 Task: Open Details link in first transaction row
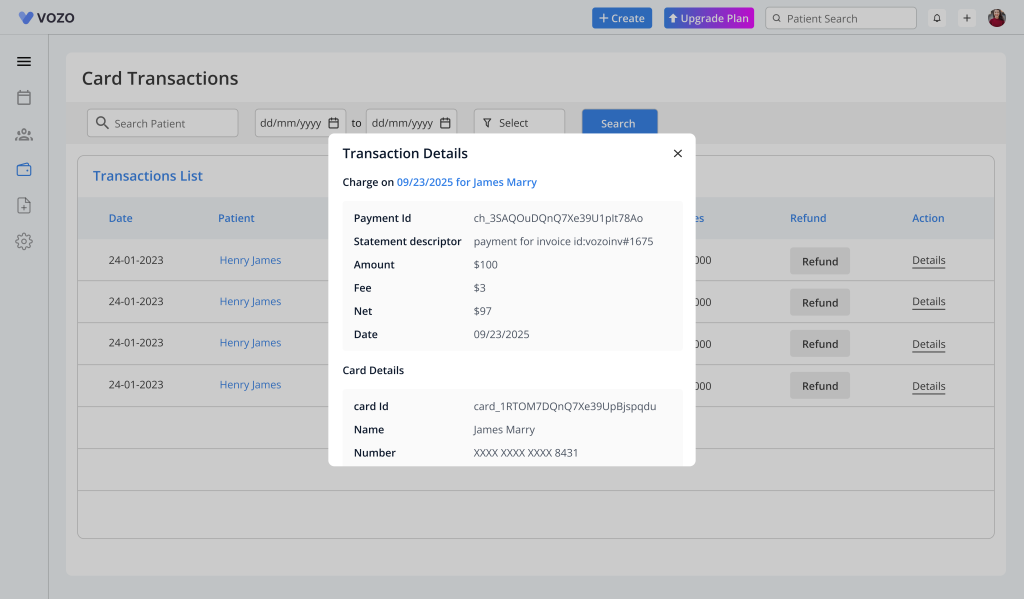[928, 261]
